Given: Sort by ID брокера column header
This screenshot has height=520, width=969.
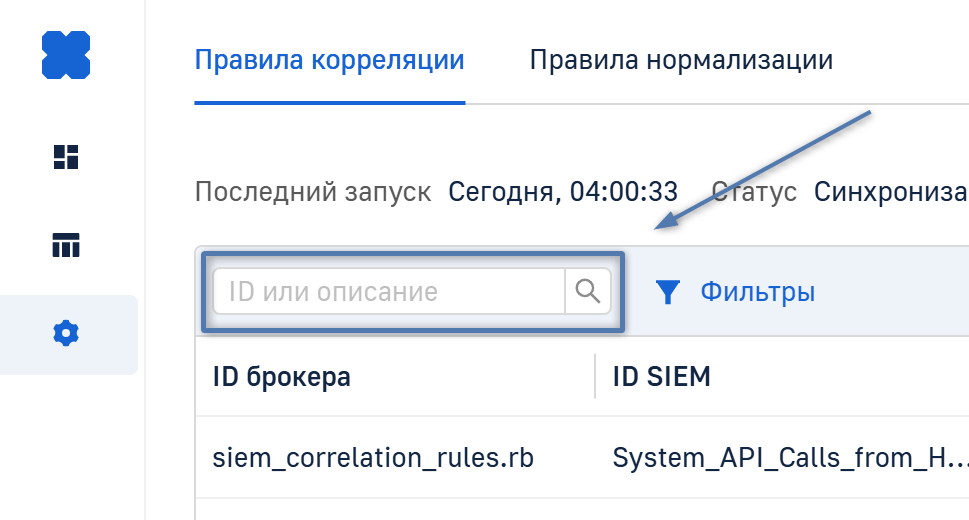Looking at the screenshot, I should click(x=282, y=377).
